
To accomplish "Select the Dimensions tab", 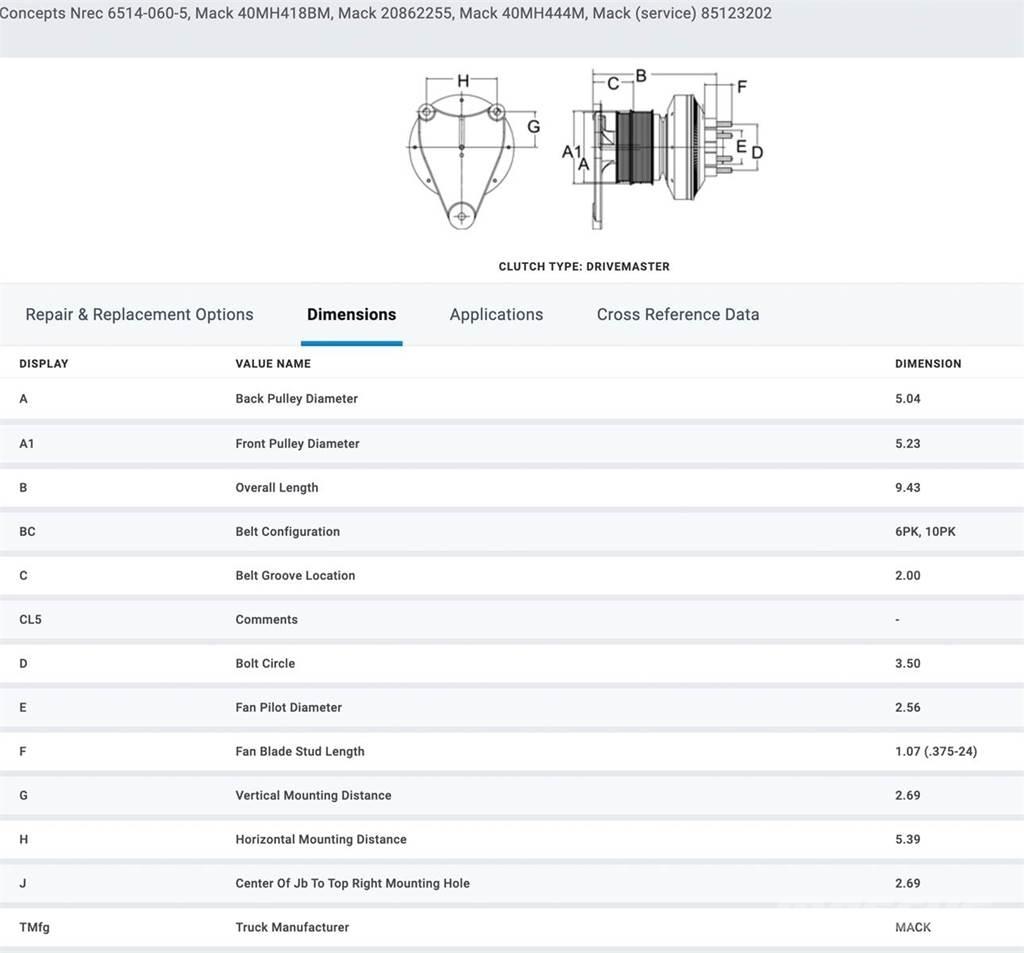I will click(x=351, y=314).
